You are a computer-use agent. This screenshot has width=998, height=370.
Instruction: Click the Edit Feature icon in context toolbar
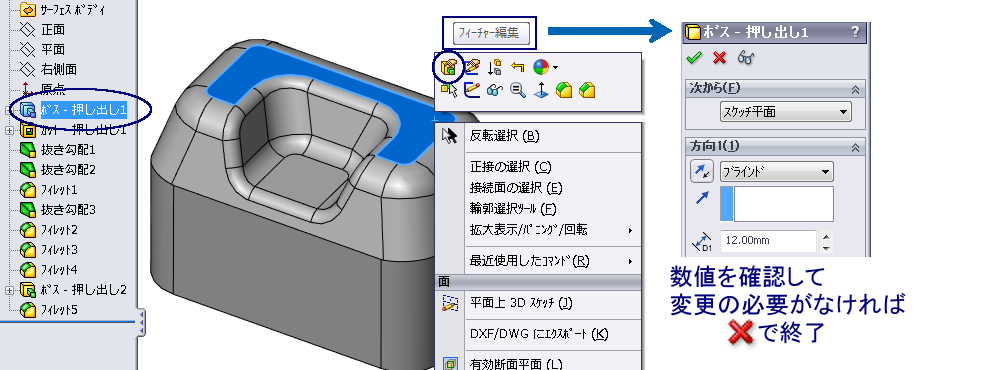[x=449, y=66]
